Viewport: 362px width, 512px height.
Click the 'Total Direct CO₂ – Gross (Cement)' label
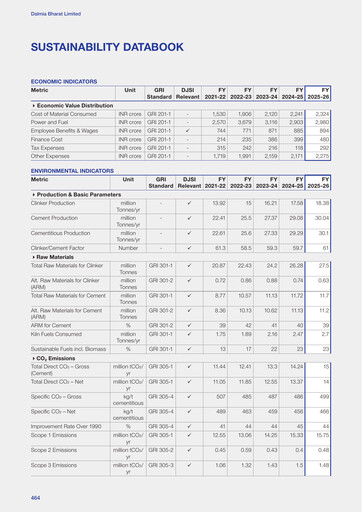(60, 370)
